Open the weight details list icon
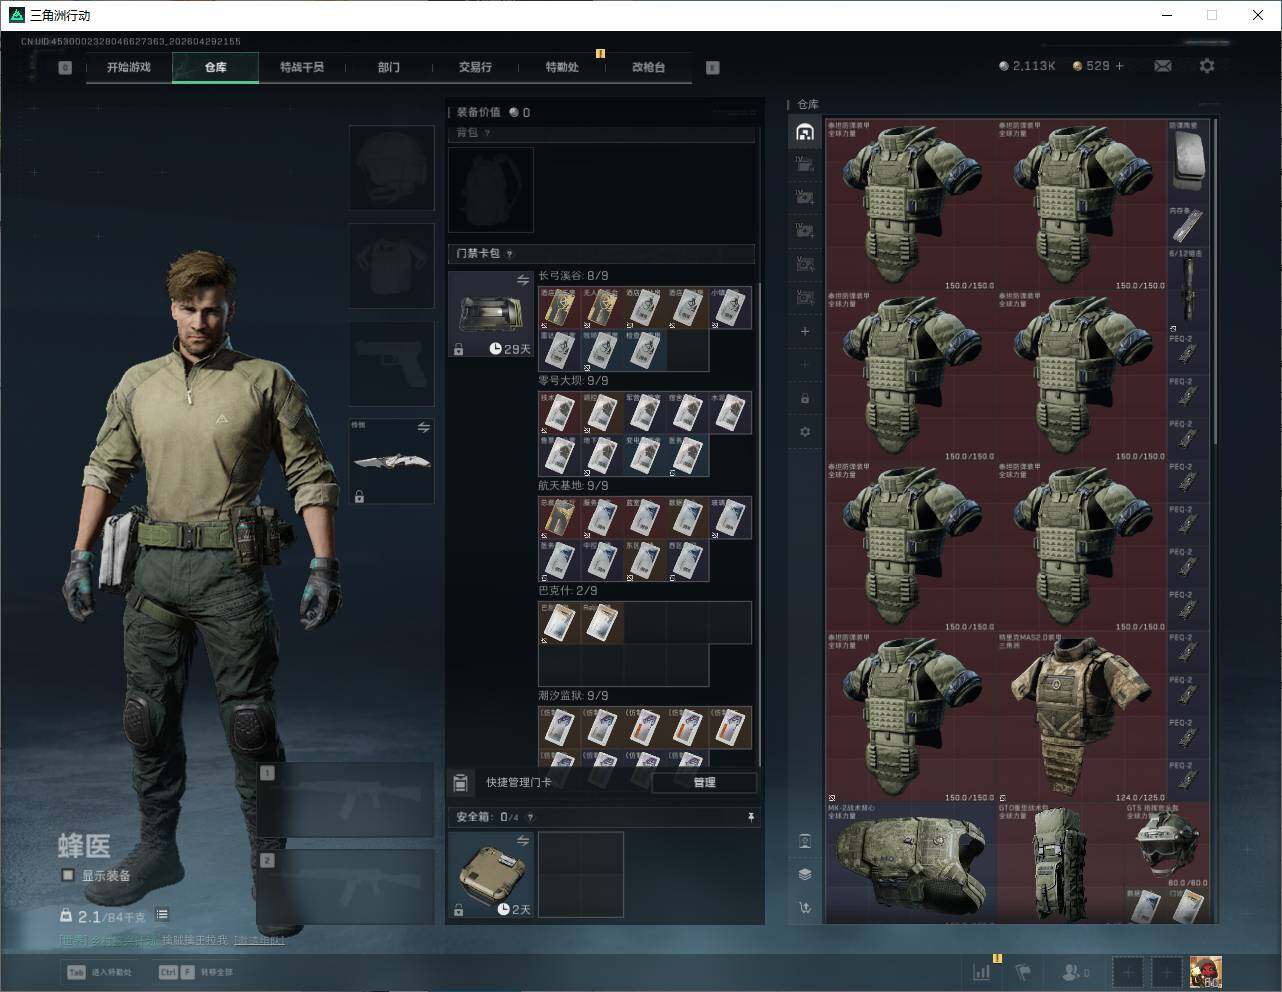Screen dimensions: 1282x992 click(x=162, y=915)
